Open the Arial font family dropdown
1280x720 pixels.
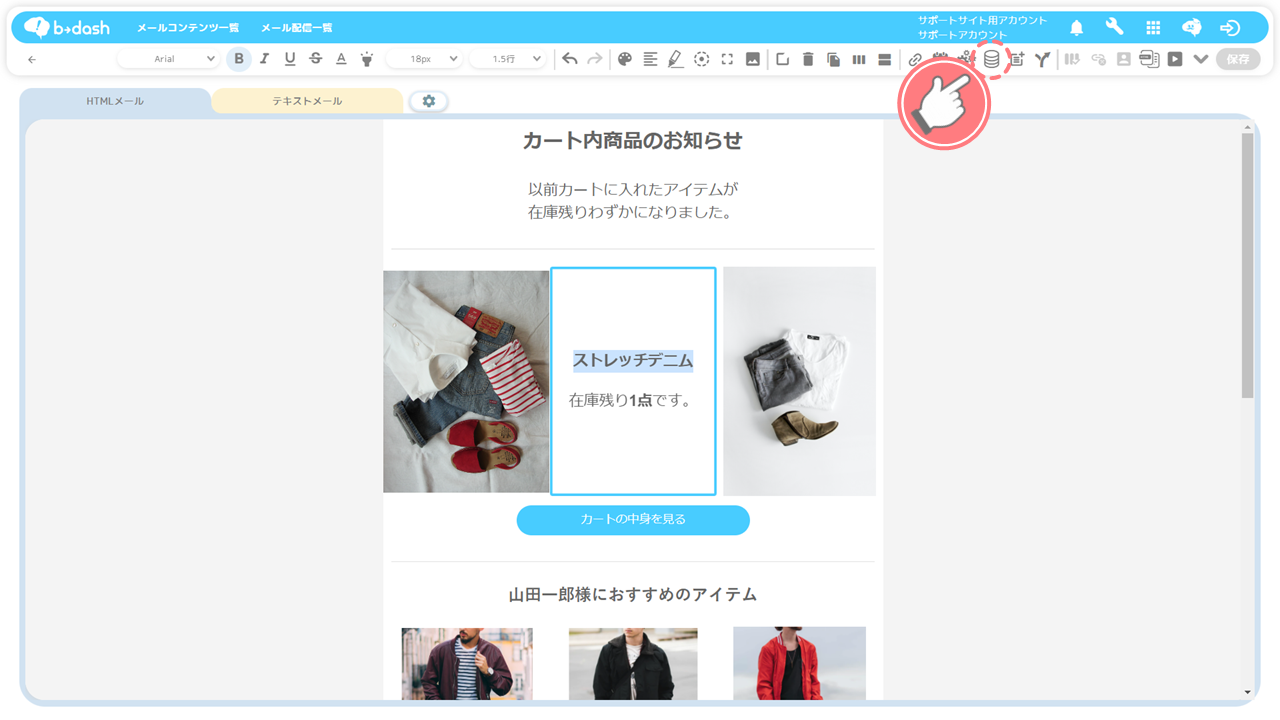tap(169, 59)
